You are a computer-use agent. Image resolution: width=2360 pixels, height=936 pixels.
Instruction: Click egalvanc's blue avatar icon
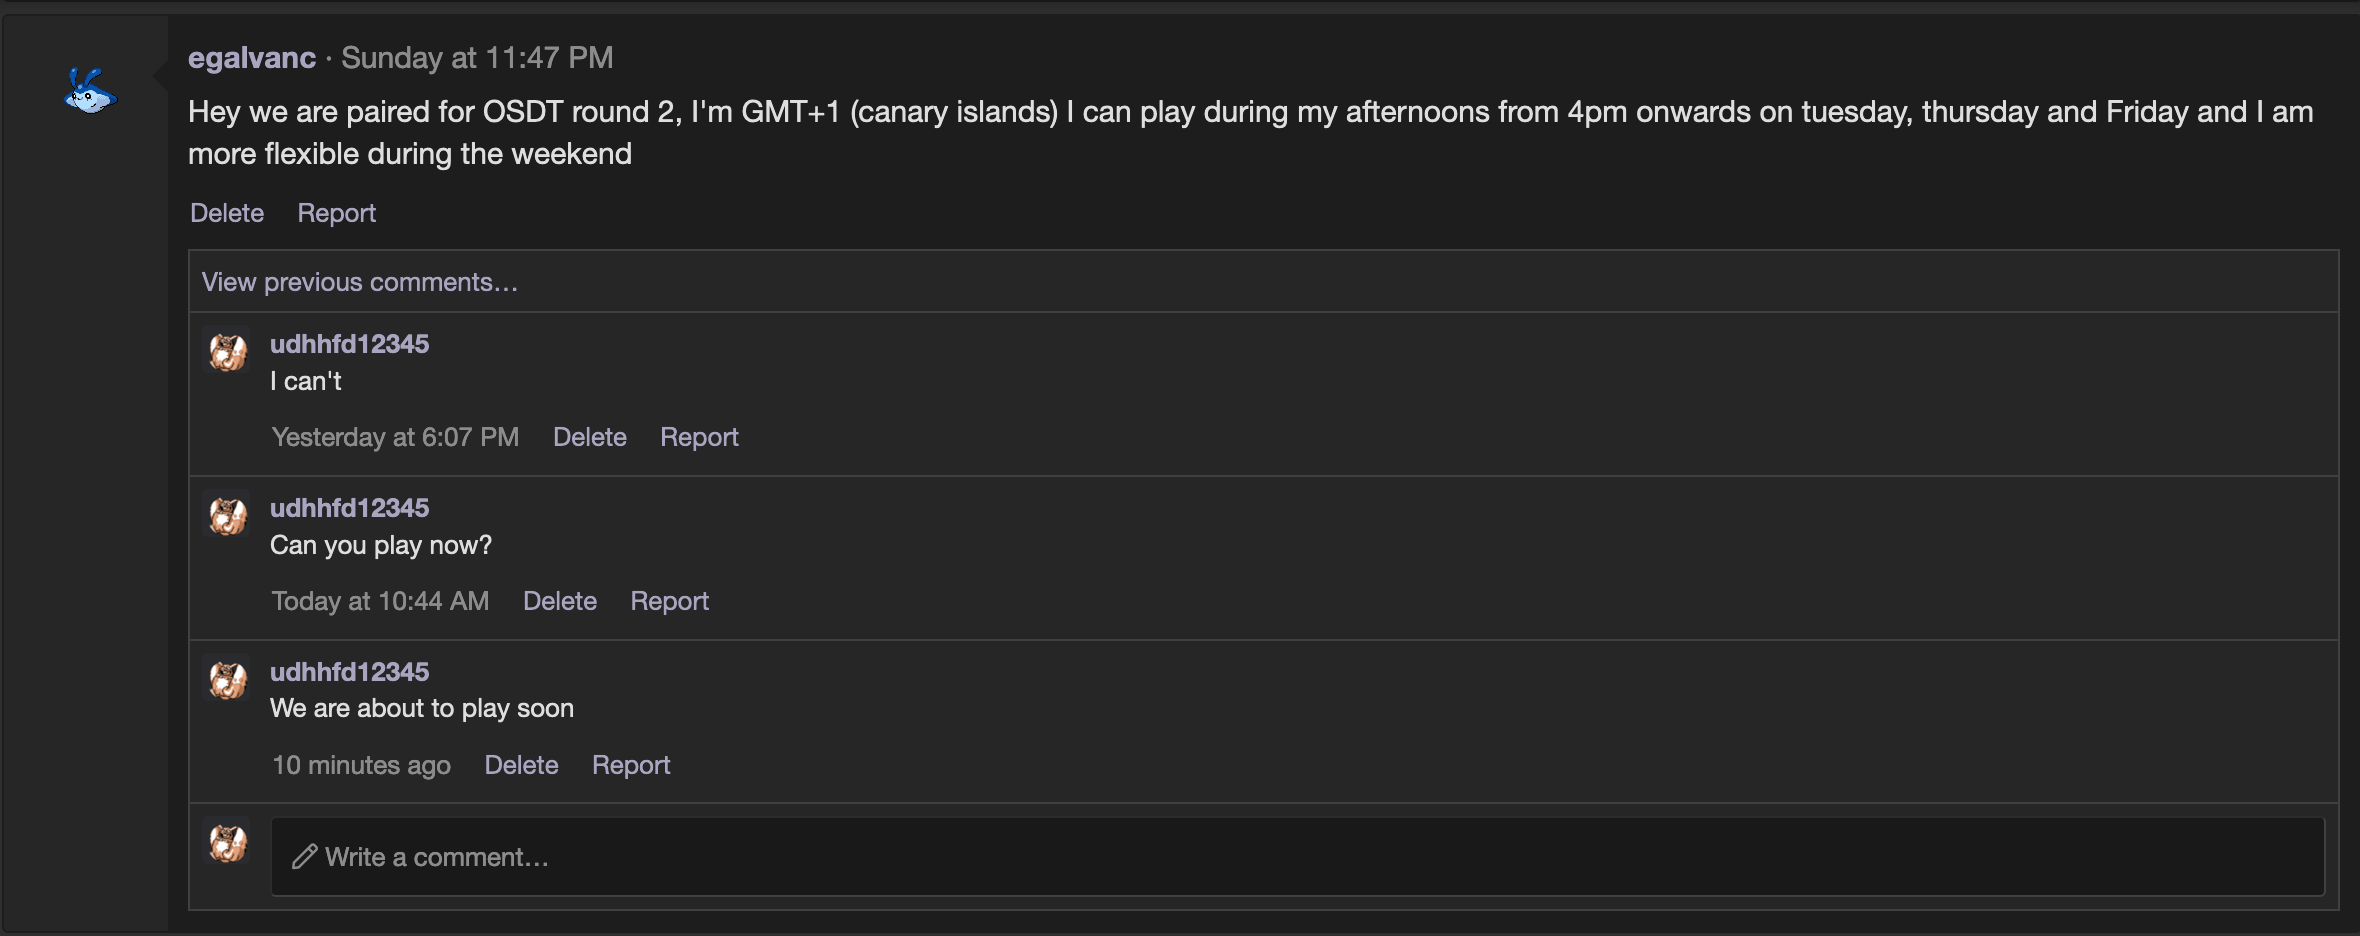(x=90, y=92)
